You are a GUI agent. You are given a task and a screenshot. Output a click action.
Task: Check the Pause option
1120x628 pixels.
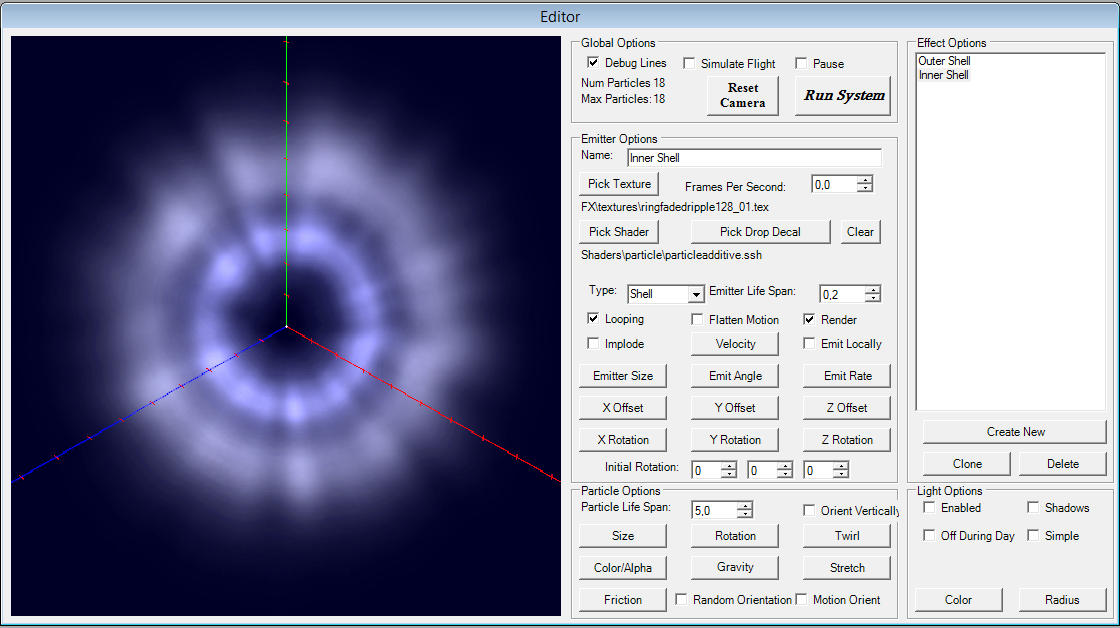801,64
